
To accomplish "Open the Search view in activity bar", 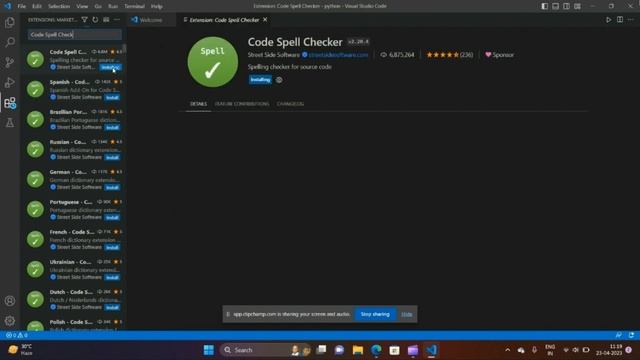I will click(x=10, y=42).
